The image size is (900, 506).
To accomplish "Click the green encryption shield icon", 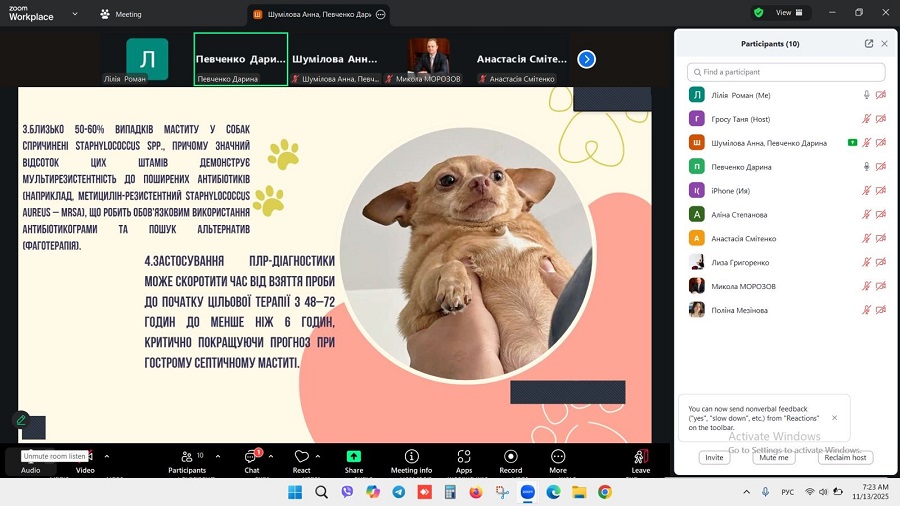I will 759,13.
